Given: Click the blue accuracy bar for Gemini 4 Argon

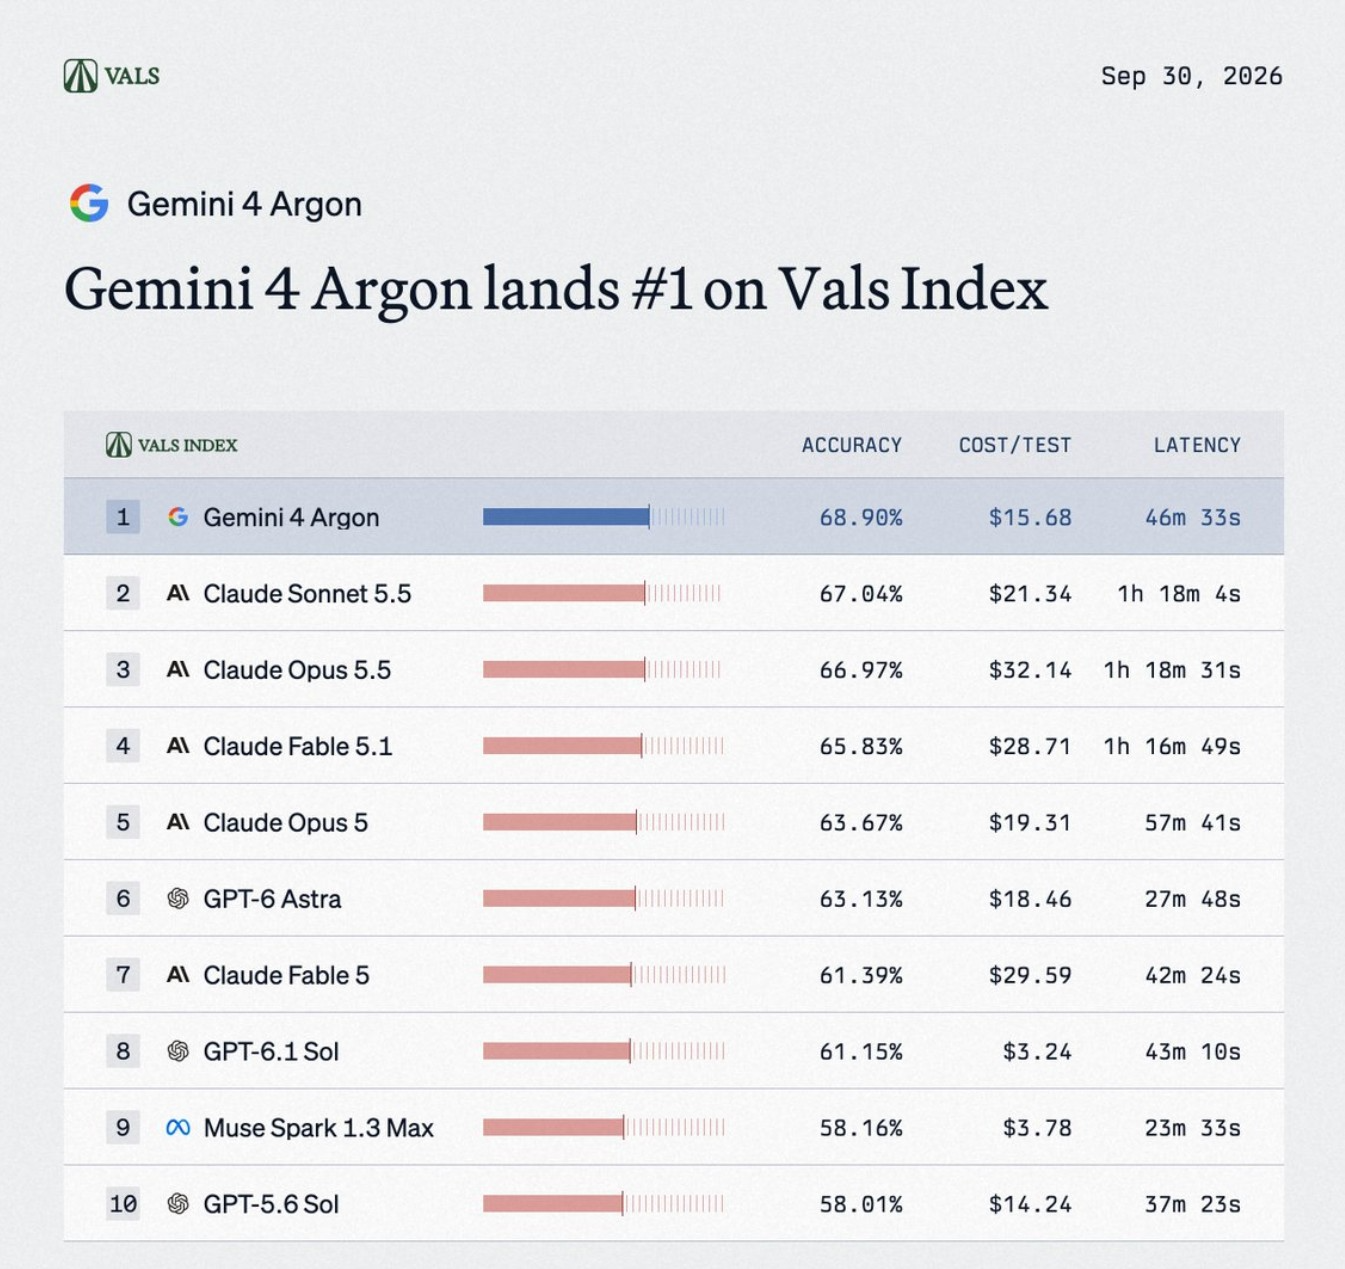Looking at the screenshot, I should 566,517.
